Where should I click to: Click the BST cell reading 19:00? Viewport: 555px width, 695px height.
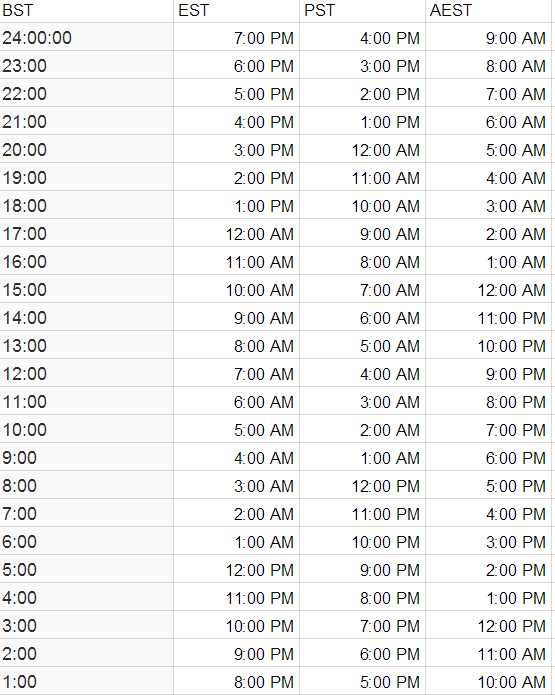tap(86, 177)
